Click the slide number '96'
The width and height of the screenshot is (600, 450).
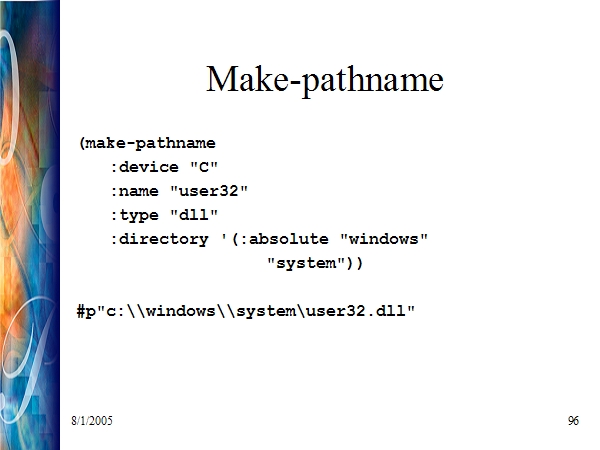pos(573,421)
